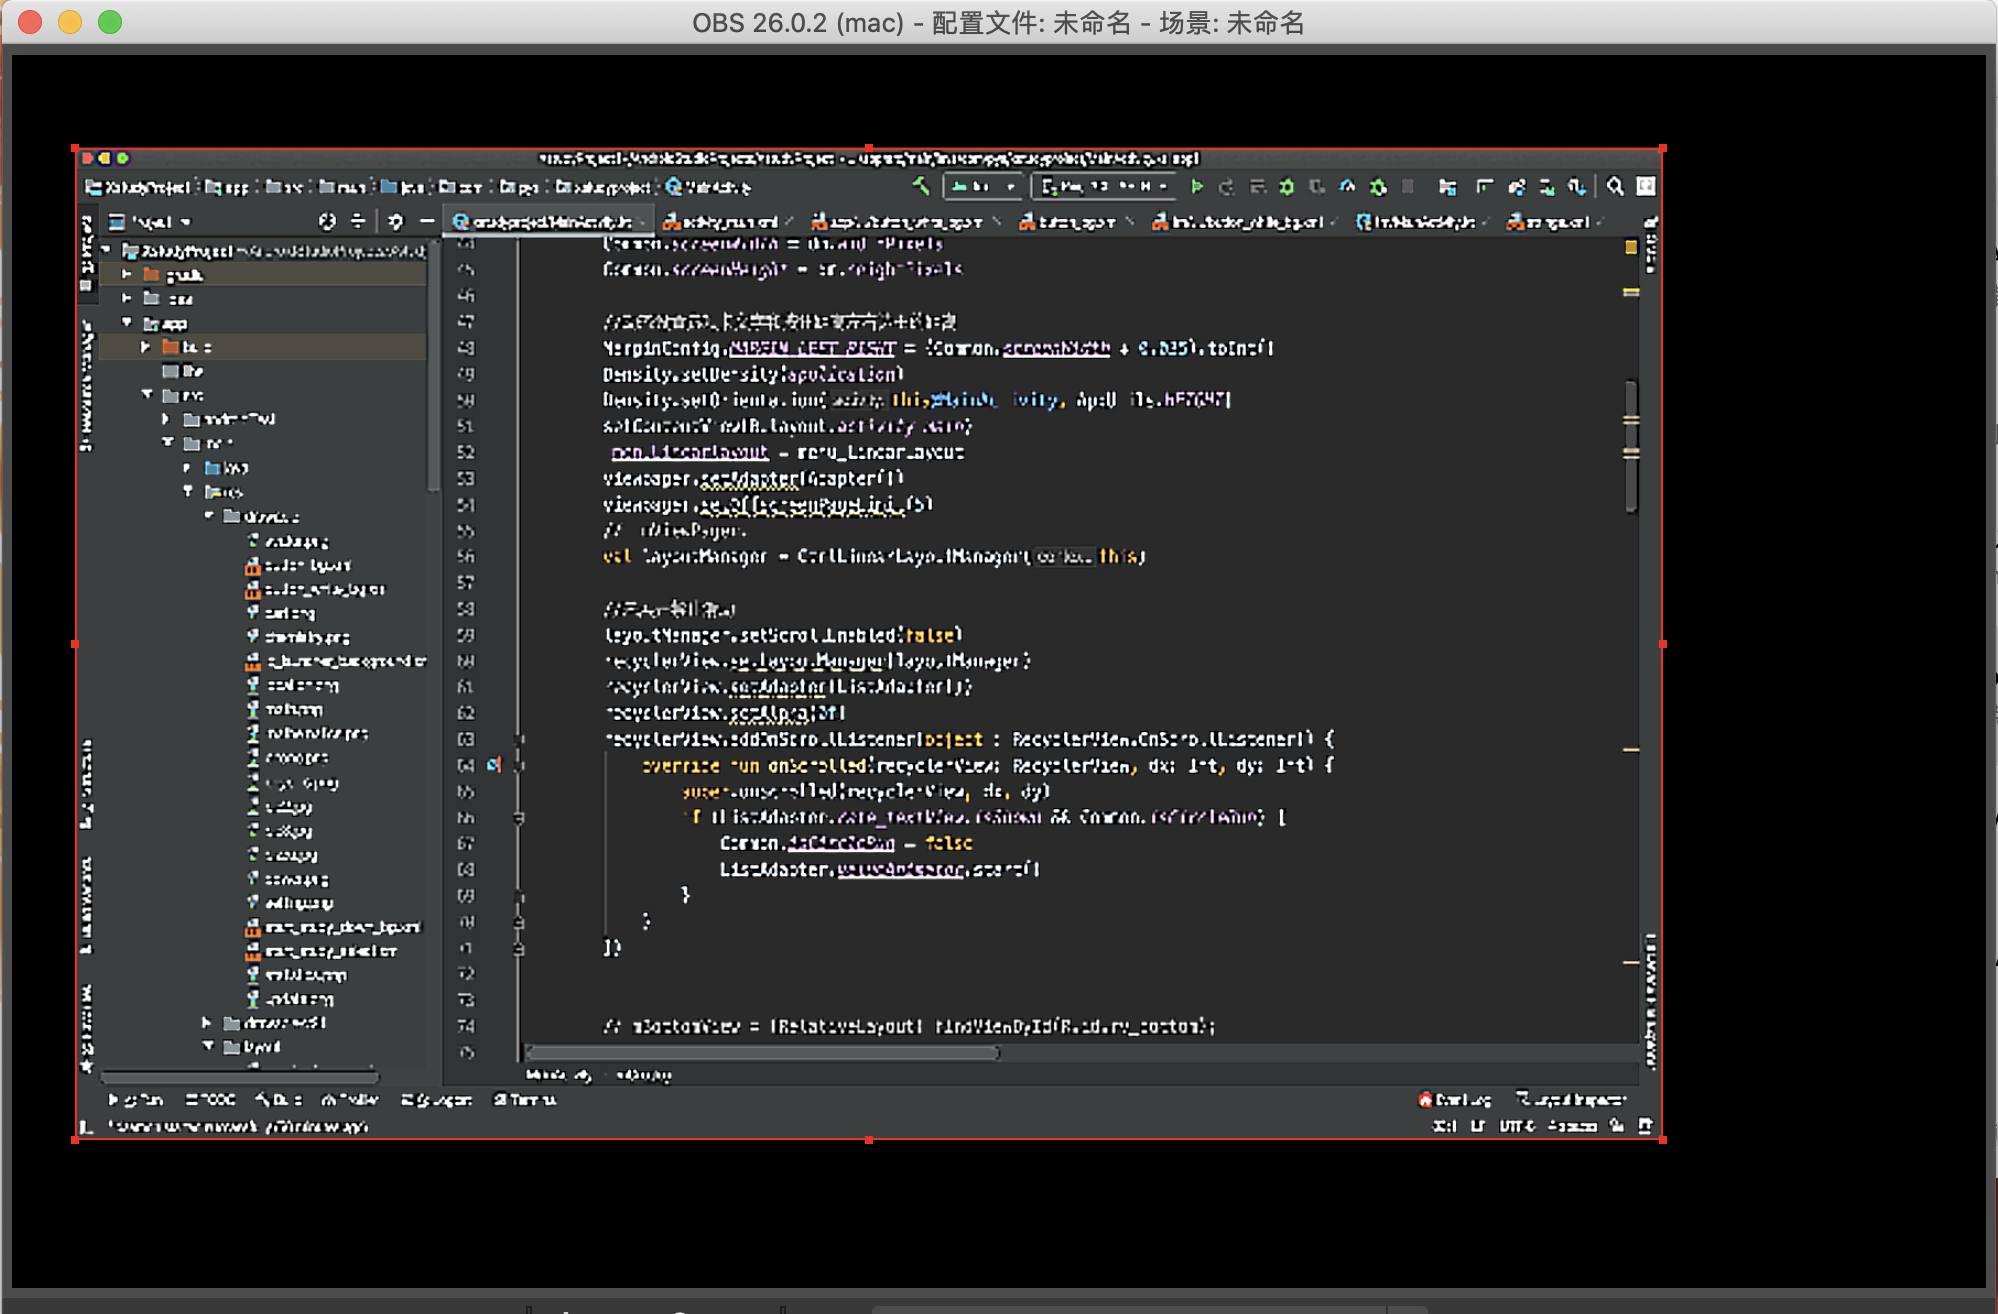Click the lock icon in IDE status bar
Screen dimensions: 1998x1314
[1617, 1126]
